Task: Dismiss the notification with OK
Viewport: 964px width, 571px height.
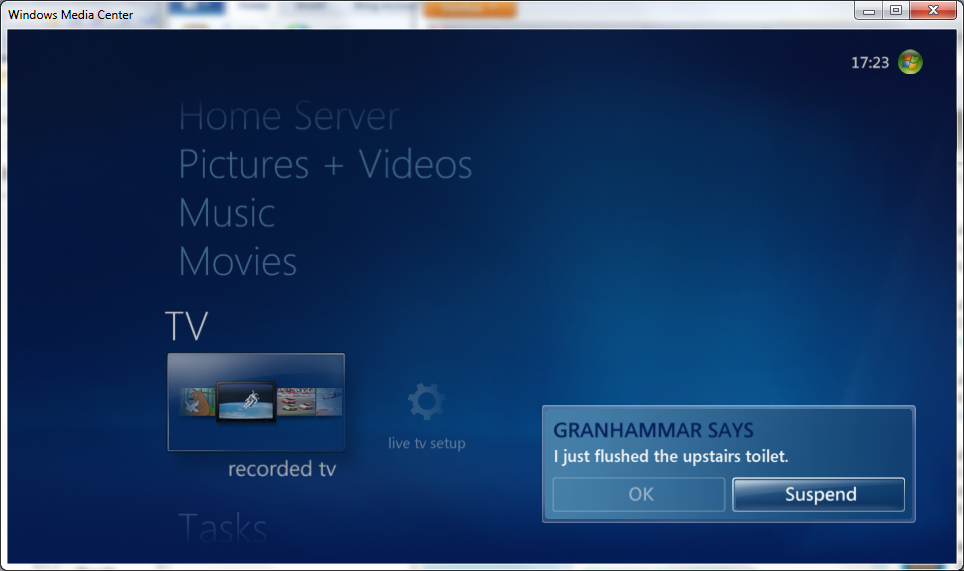Action: 639,494
